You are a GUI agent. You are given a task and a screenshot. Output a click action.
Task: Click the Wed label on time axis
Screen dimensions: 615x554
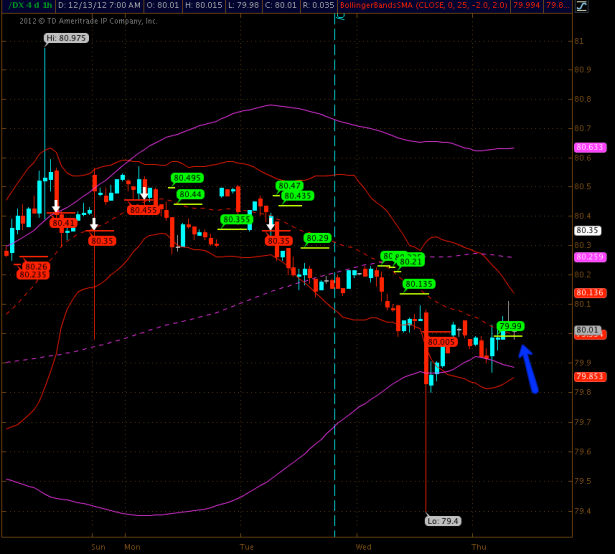pos(363,547)
